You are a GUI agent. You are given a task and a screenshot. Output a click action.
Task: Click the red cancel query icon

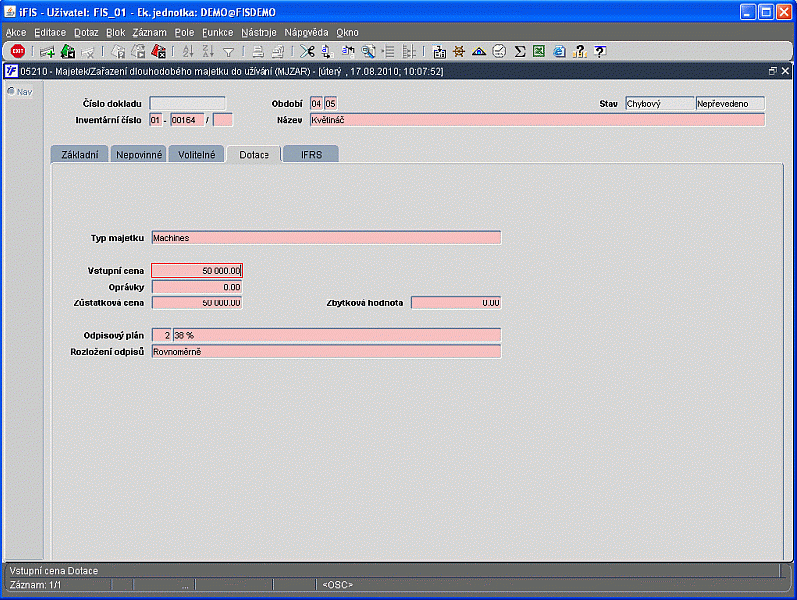click(x=158, y=51)
